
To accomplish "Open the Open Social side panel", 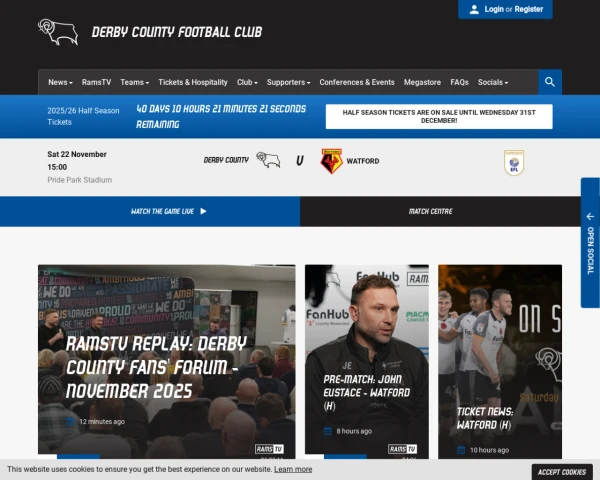I will [x=590, y=243].
